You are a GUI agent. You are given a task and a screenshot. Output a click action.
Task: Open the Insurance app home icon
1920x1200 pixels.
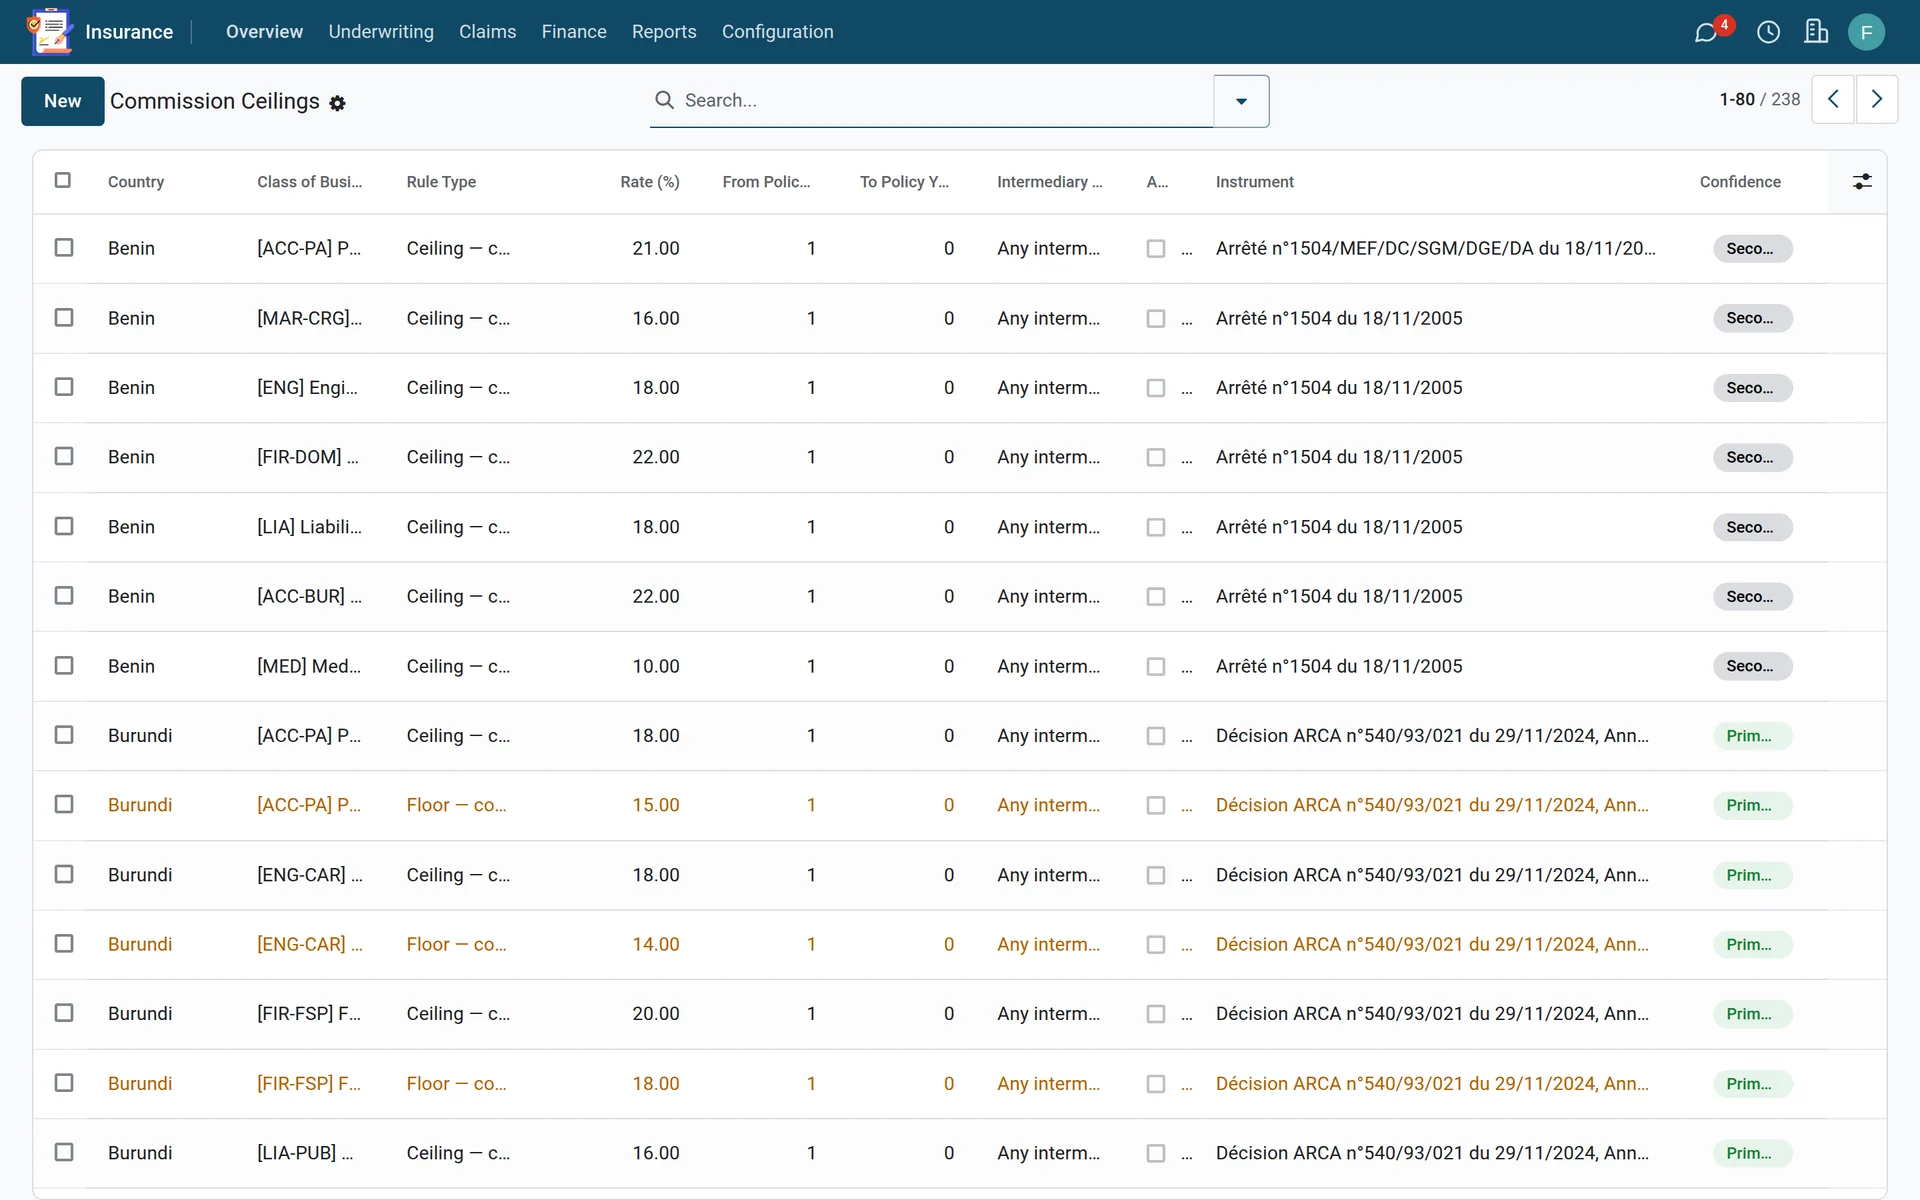click(49, 31)
